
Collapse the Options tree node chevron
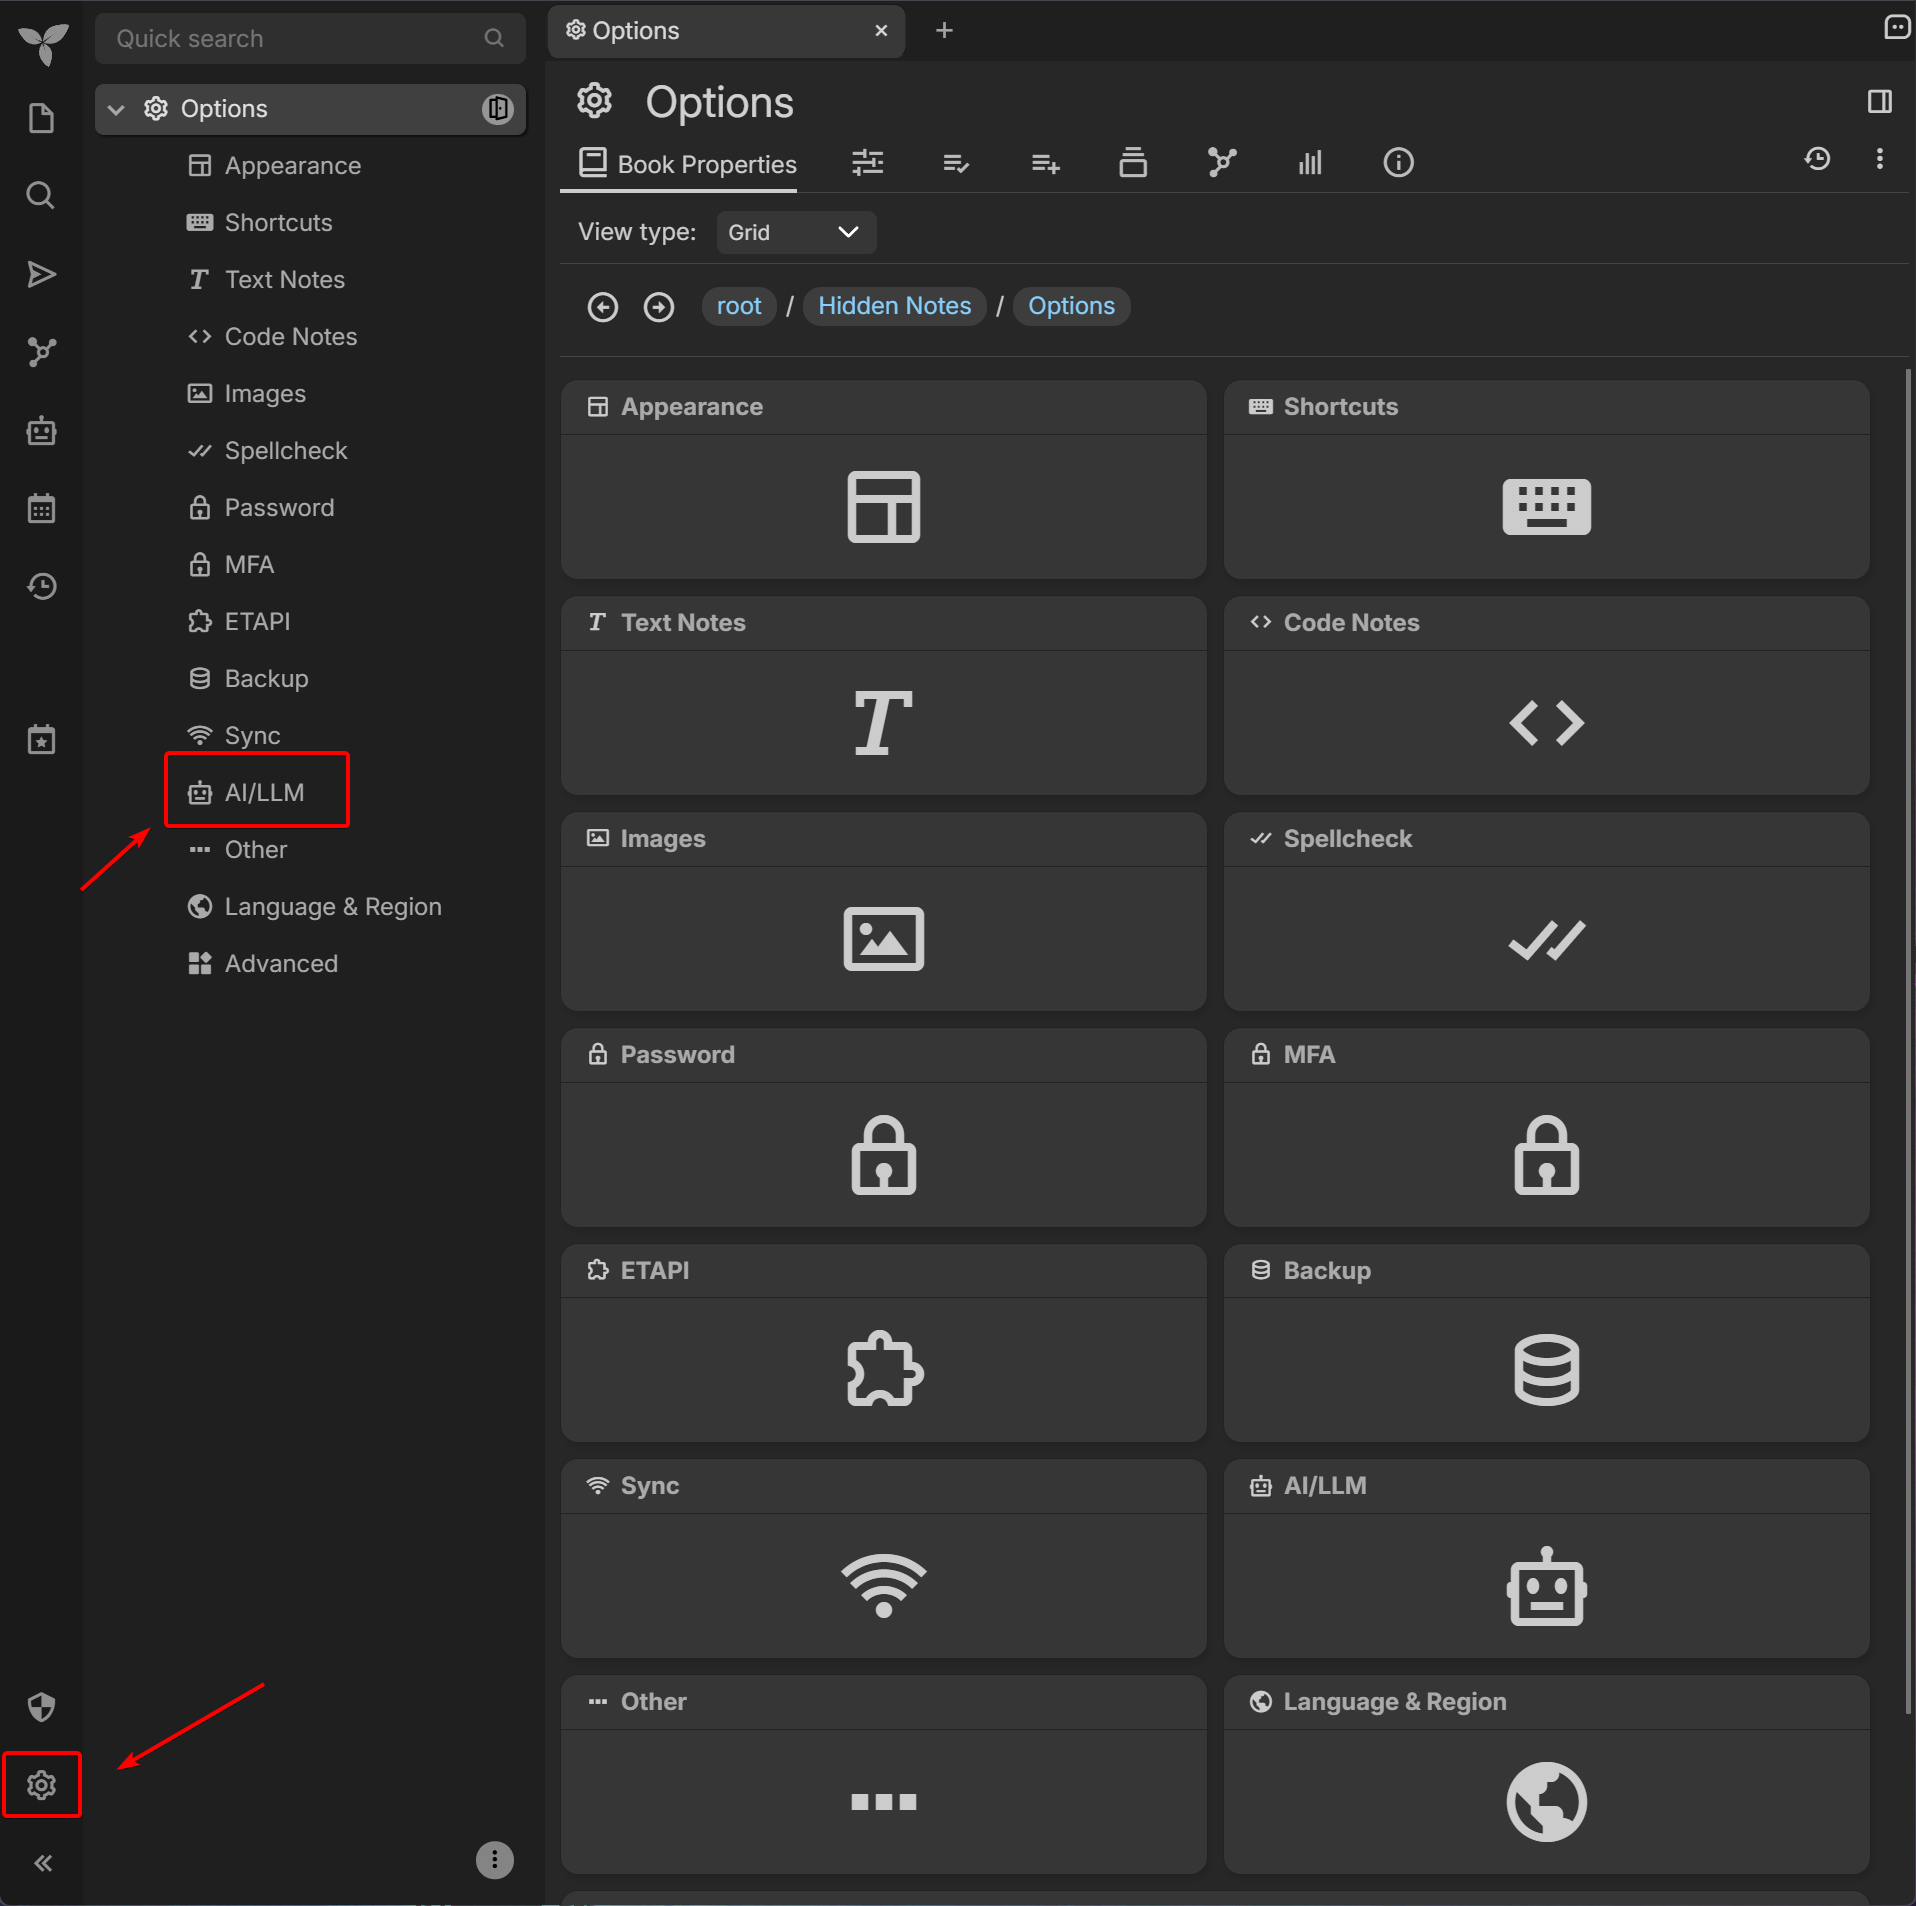[116, 109]
